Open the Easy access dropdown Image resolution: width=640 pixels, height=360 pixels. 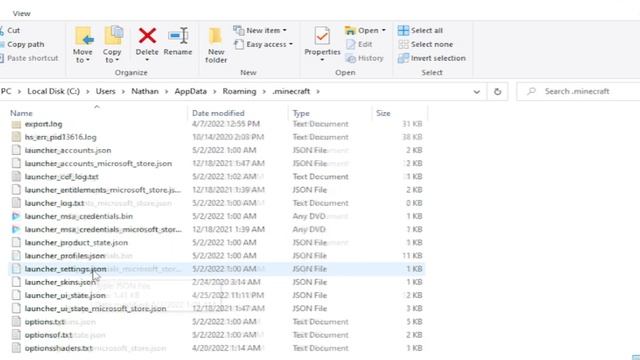click(x=263, y=44)
